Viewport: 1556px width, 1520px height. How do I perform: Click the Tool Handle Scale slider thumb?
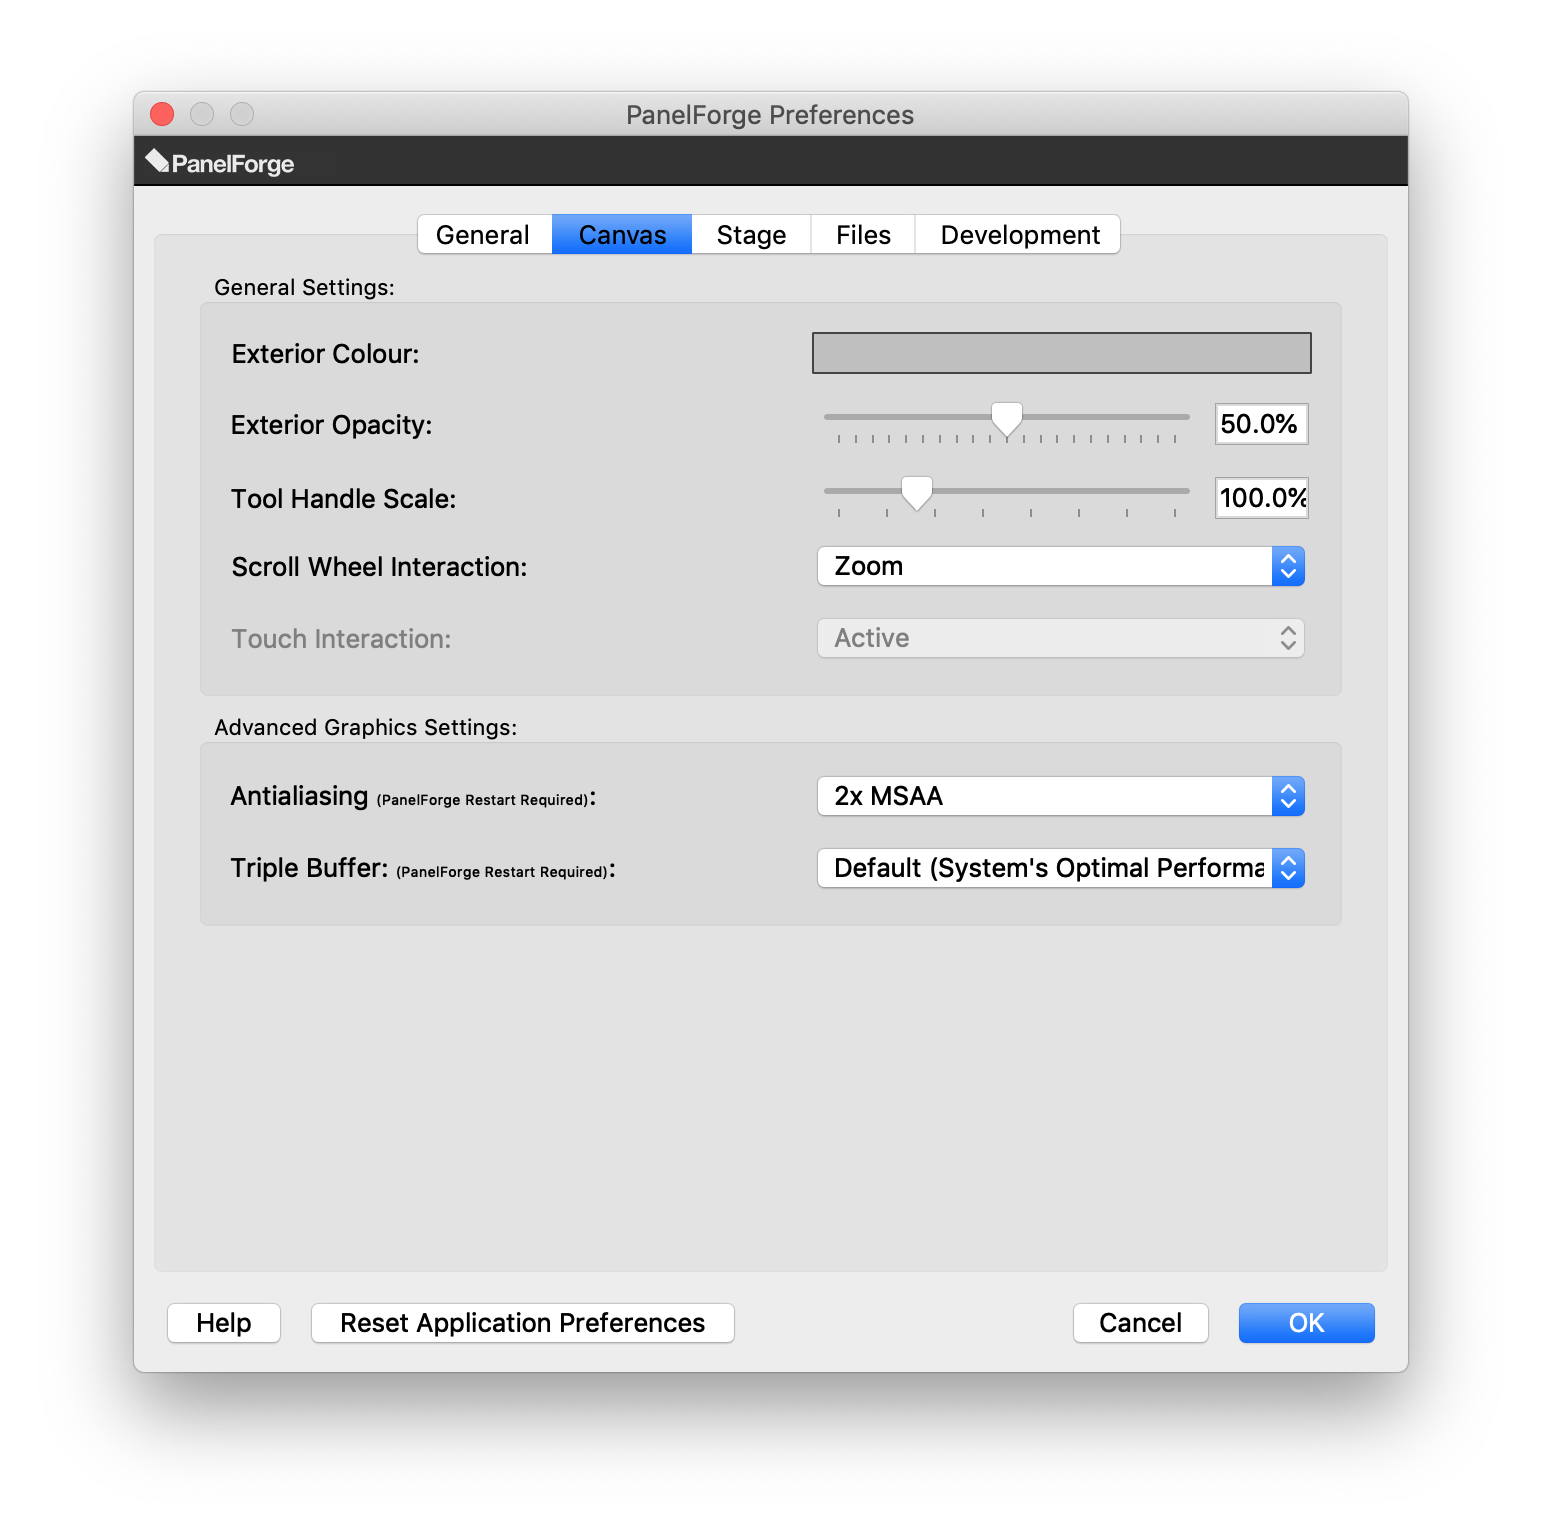coord(916,493)
